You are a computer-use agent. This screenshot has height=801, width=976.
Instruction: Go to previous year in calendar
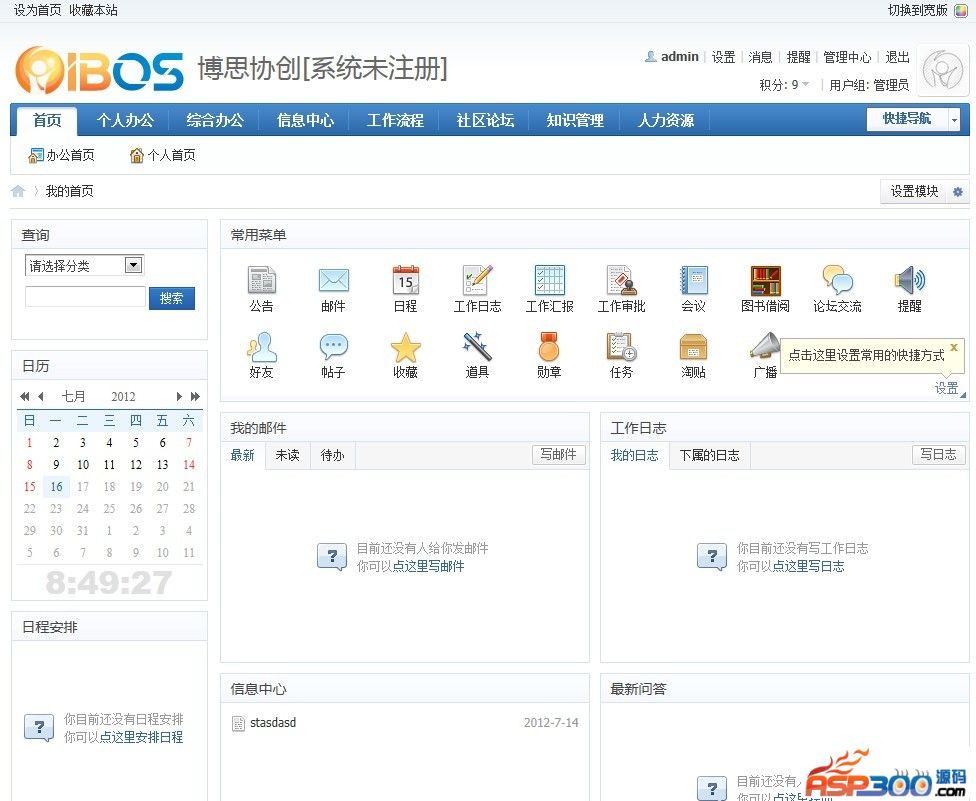(25, 396)
